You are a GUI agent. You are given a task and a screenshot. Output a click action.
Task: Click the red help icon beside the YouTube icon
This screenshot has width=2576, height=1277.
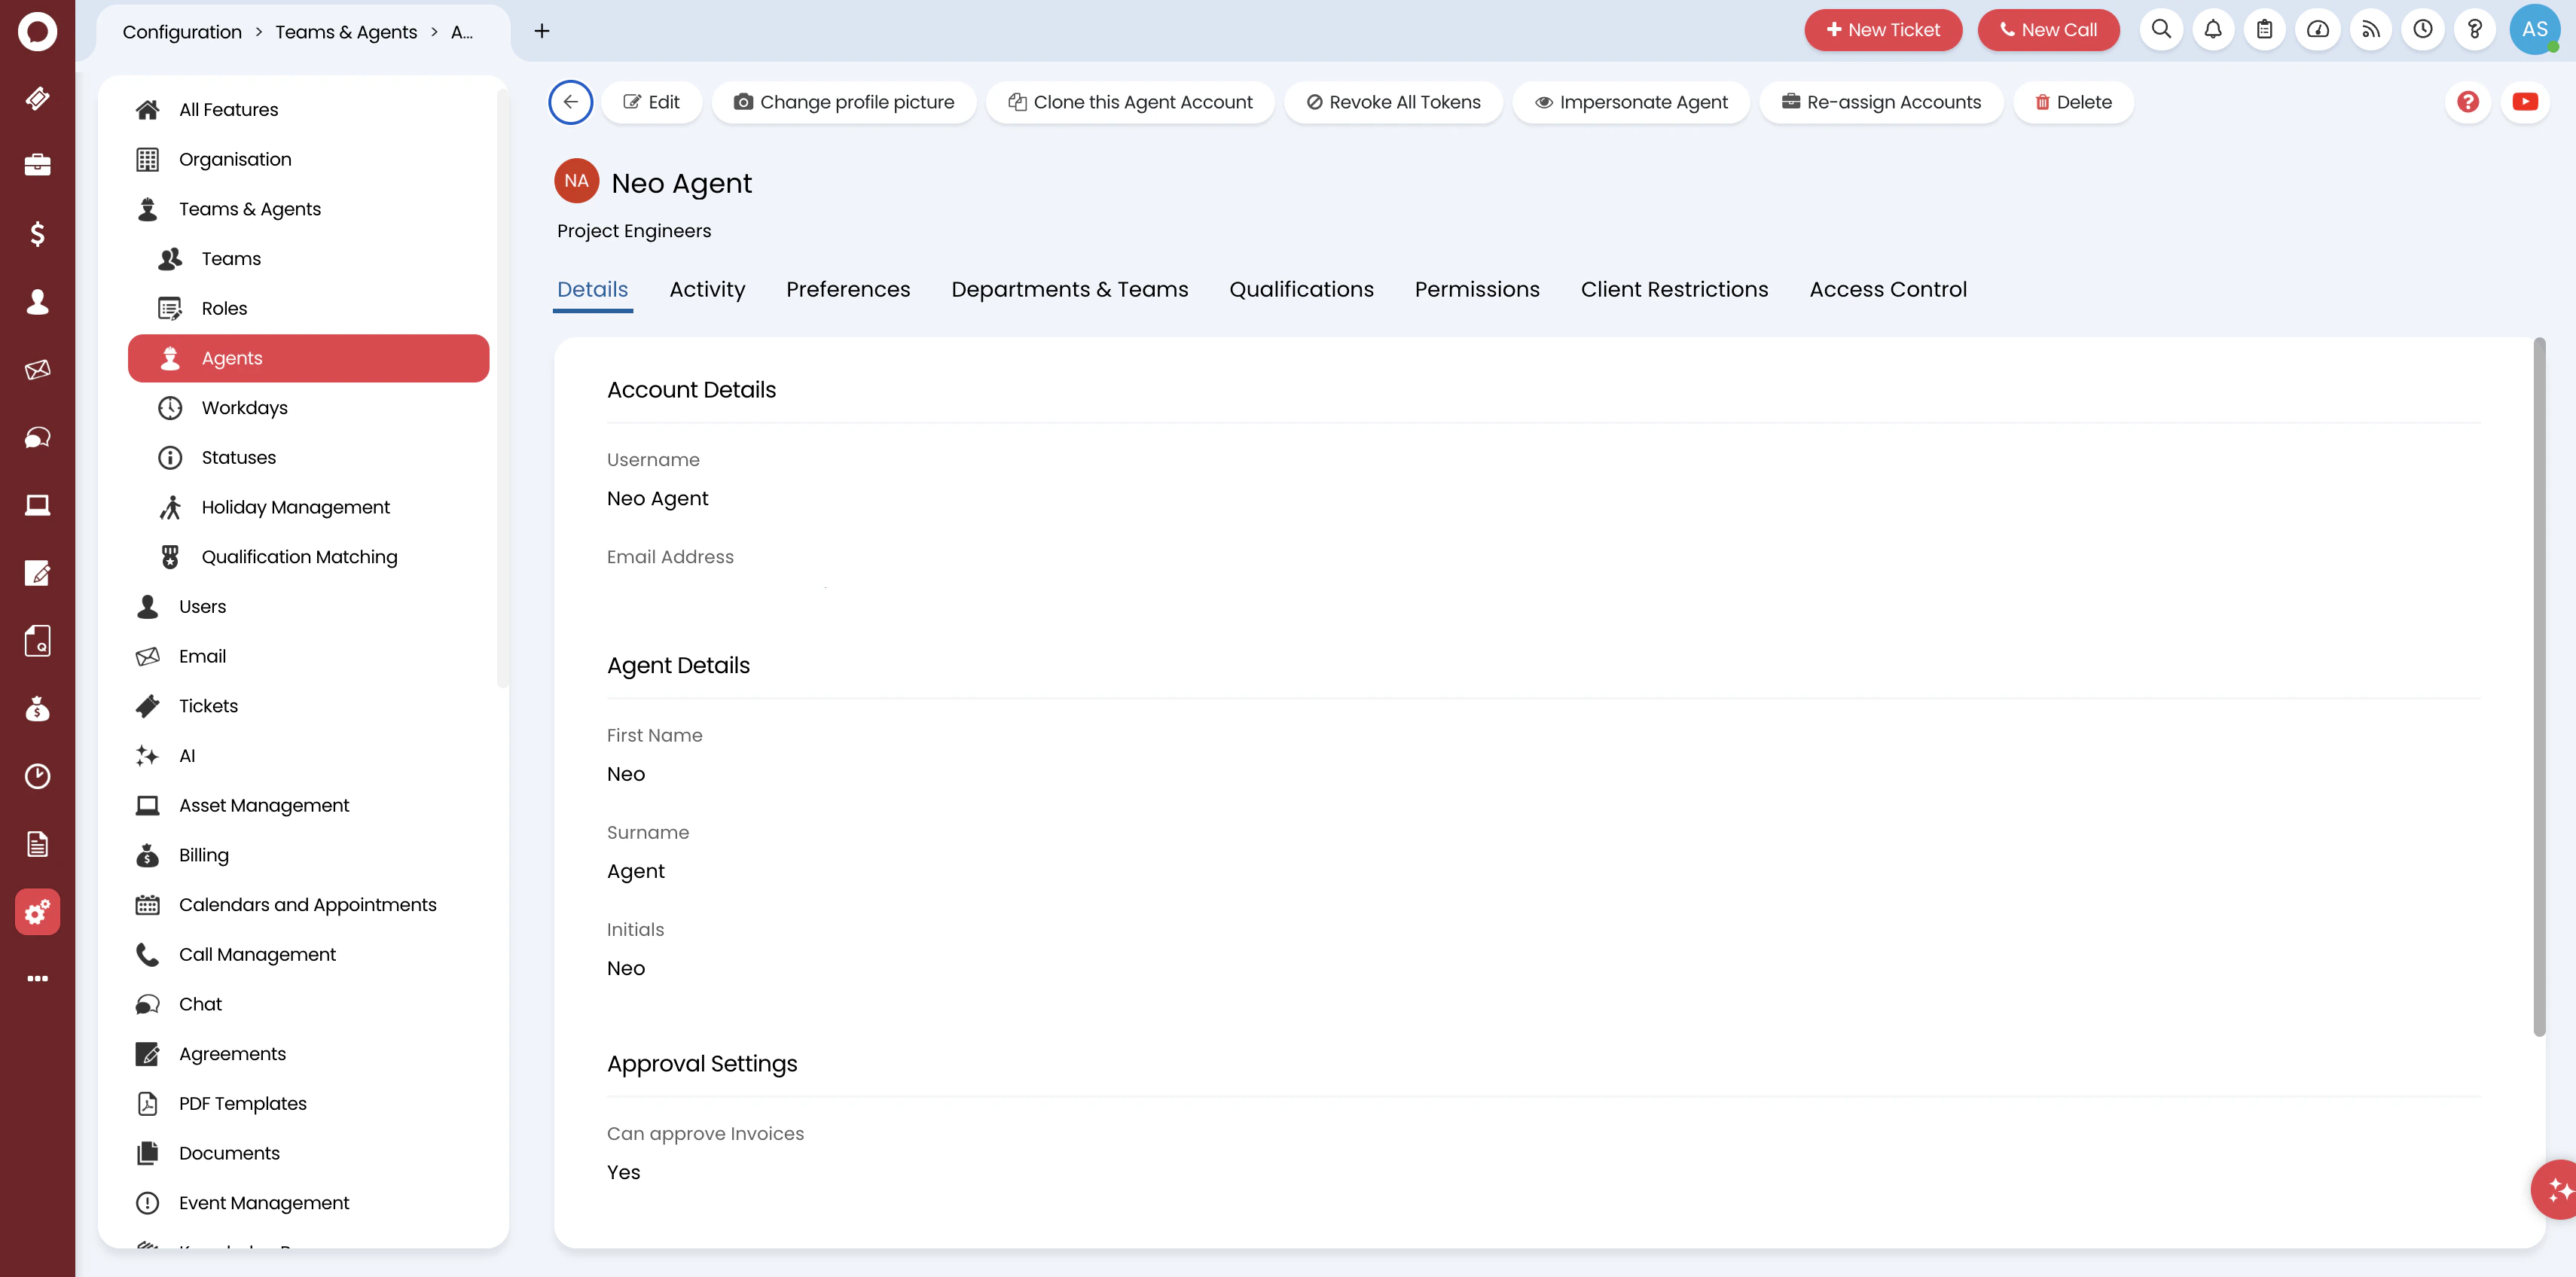(2468, 101)
